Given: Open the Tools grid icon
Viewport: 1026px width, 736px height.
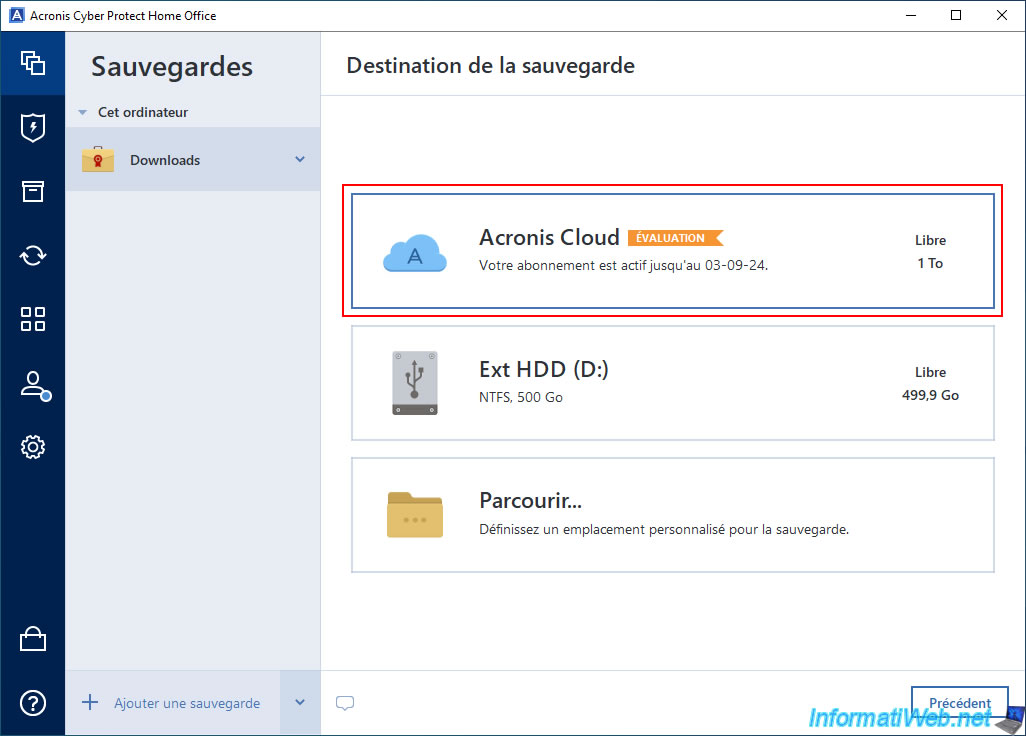Looking at the screenshot, I should pos(33,319).
